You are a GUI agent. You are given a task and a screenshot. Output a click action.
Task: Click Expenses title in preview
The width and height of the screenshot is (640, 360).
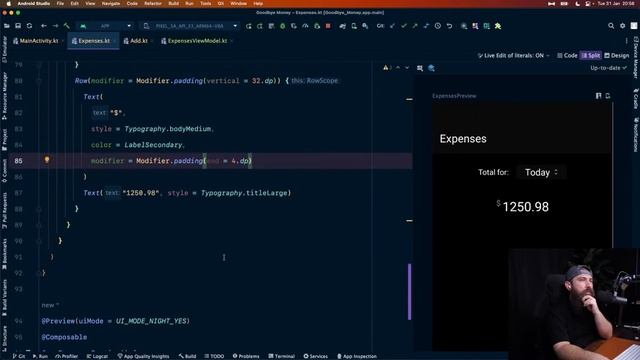click(x=463, y=139)
